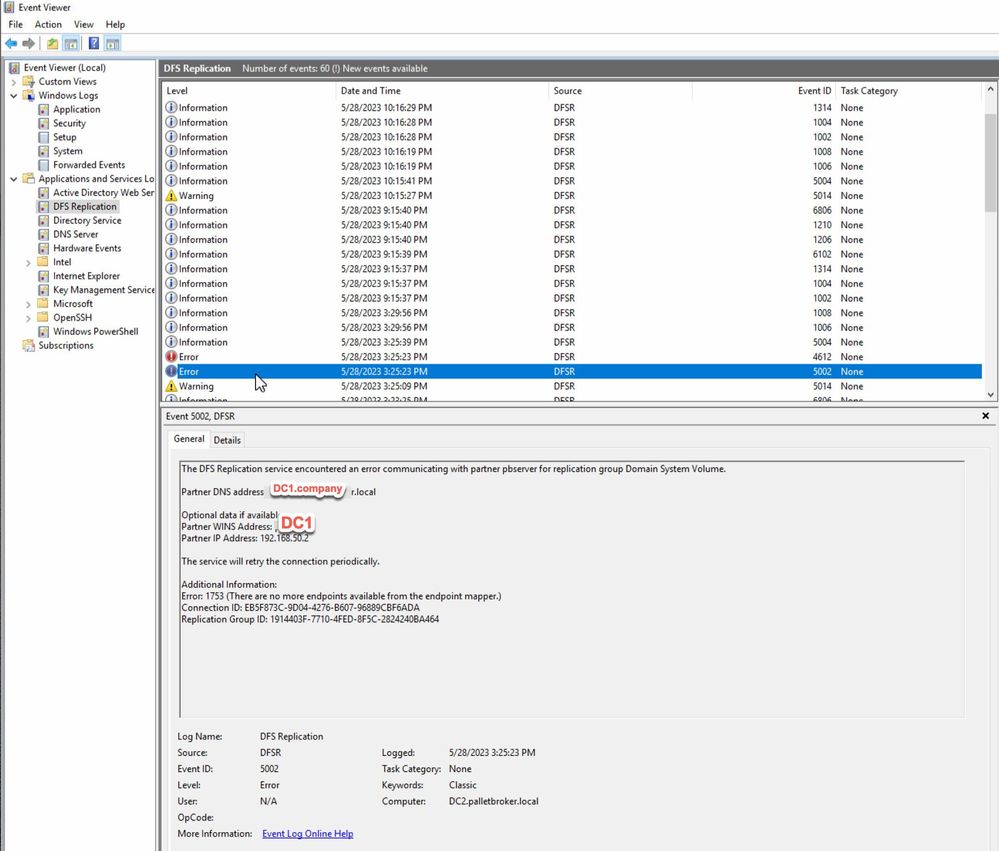The image size is (999, 851).
Task: Sort by Date and Time column header
Action: [x=442, y=91]
